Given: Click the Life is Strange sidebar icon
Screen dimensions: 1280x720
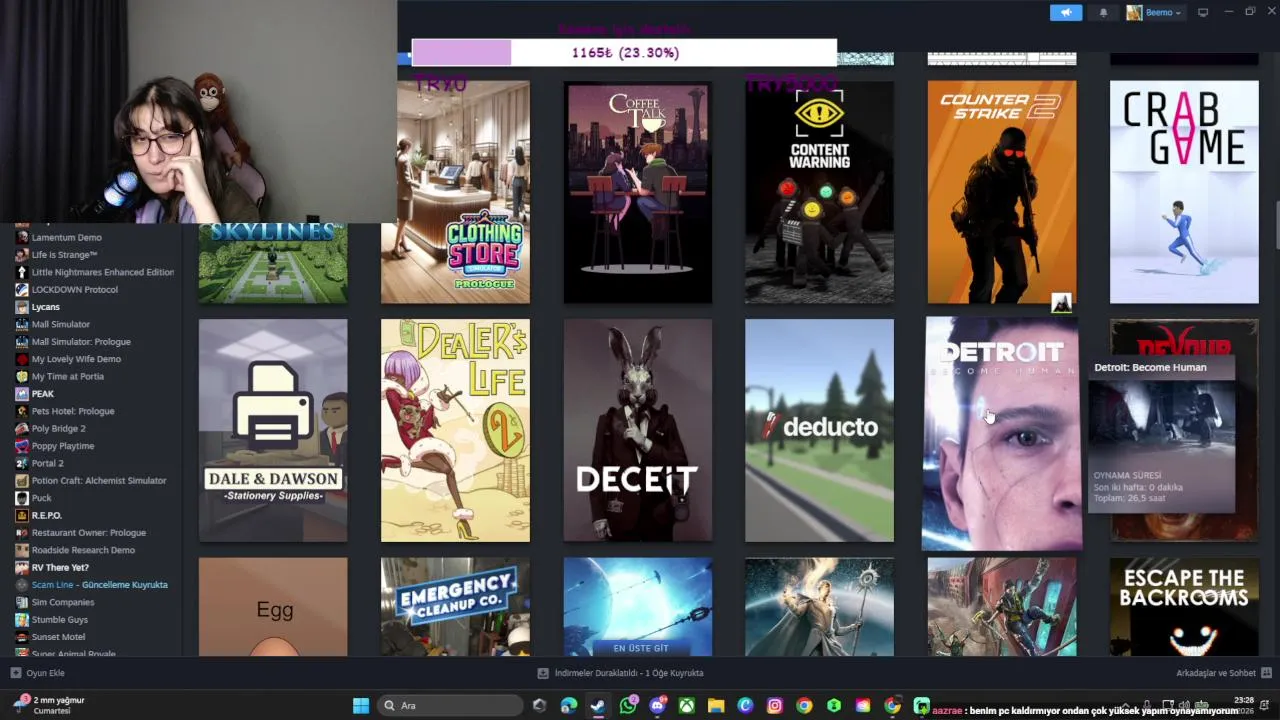Looking at the screenshot, I should pyautogui.click(x=22, y=255).
